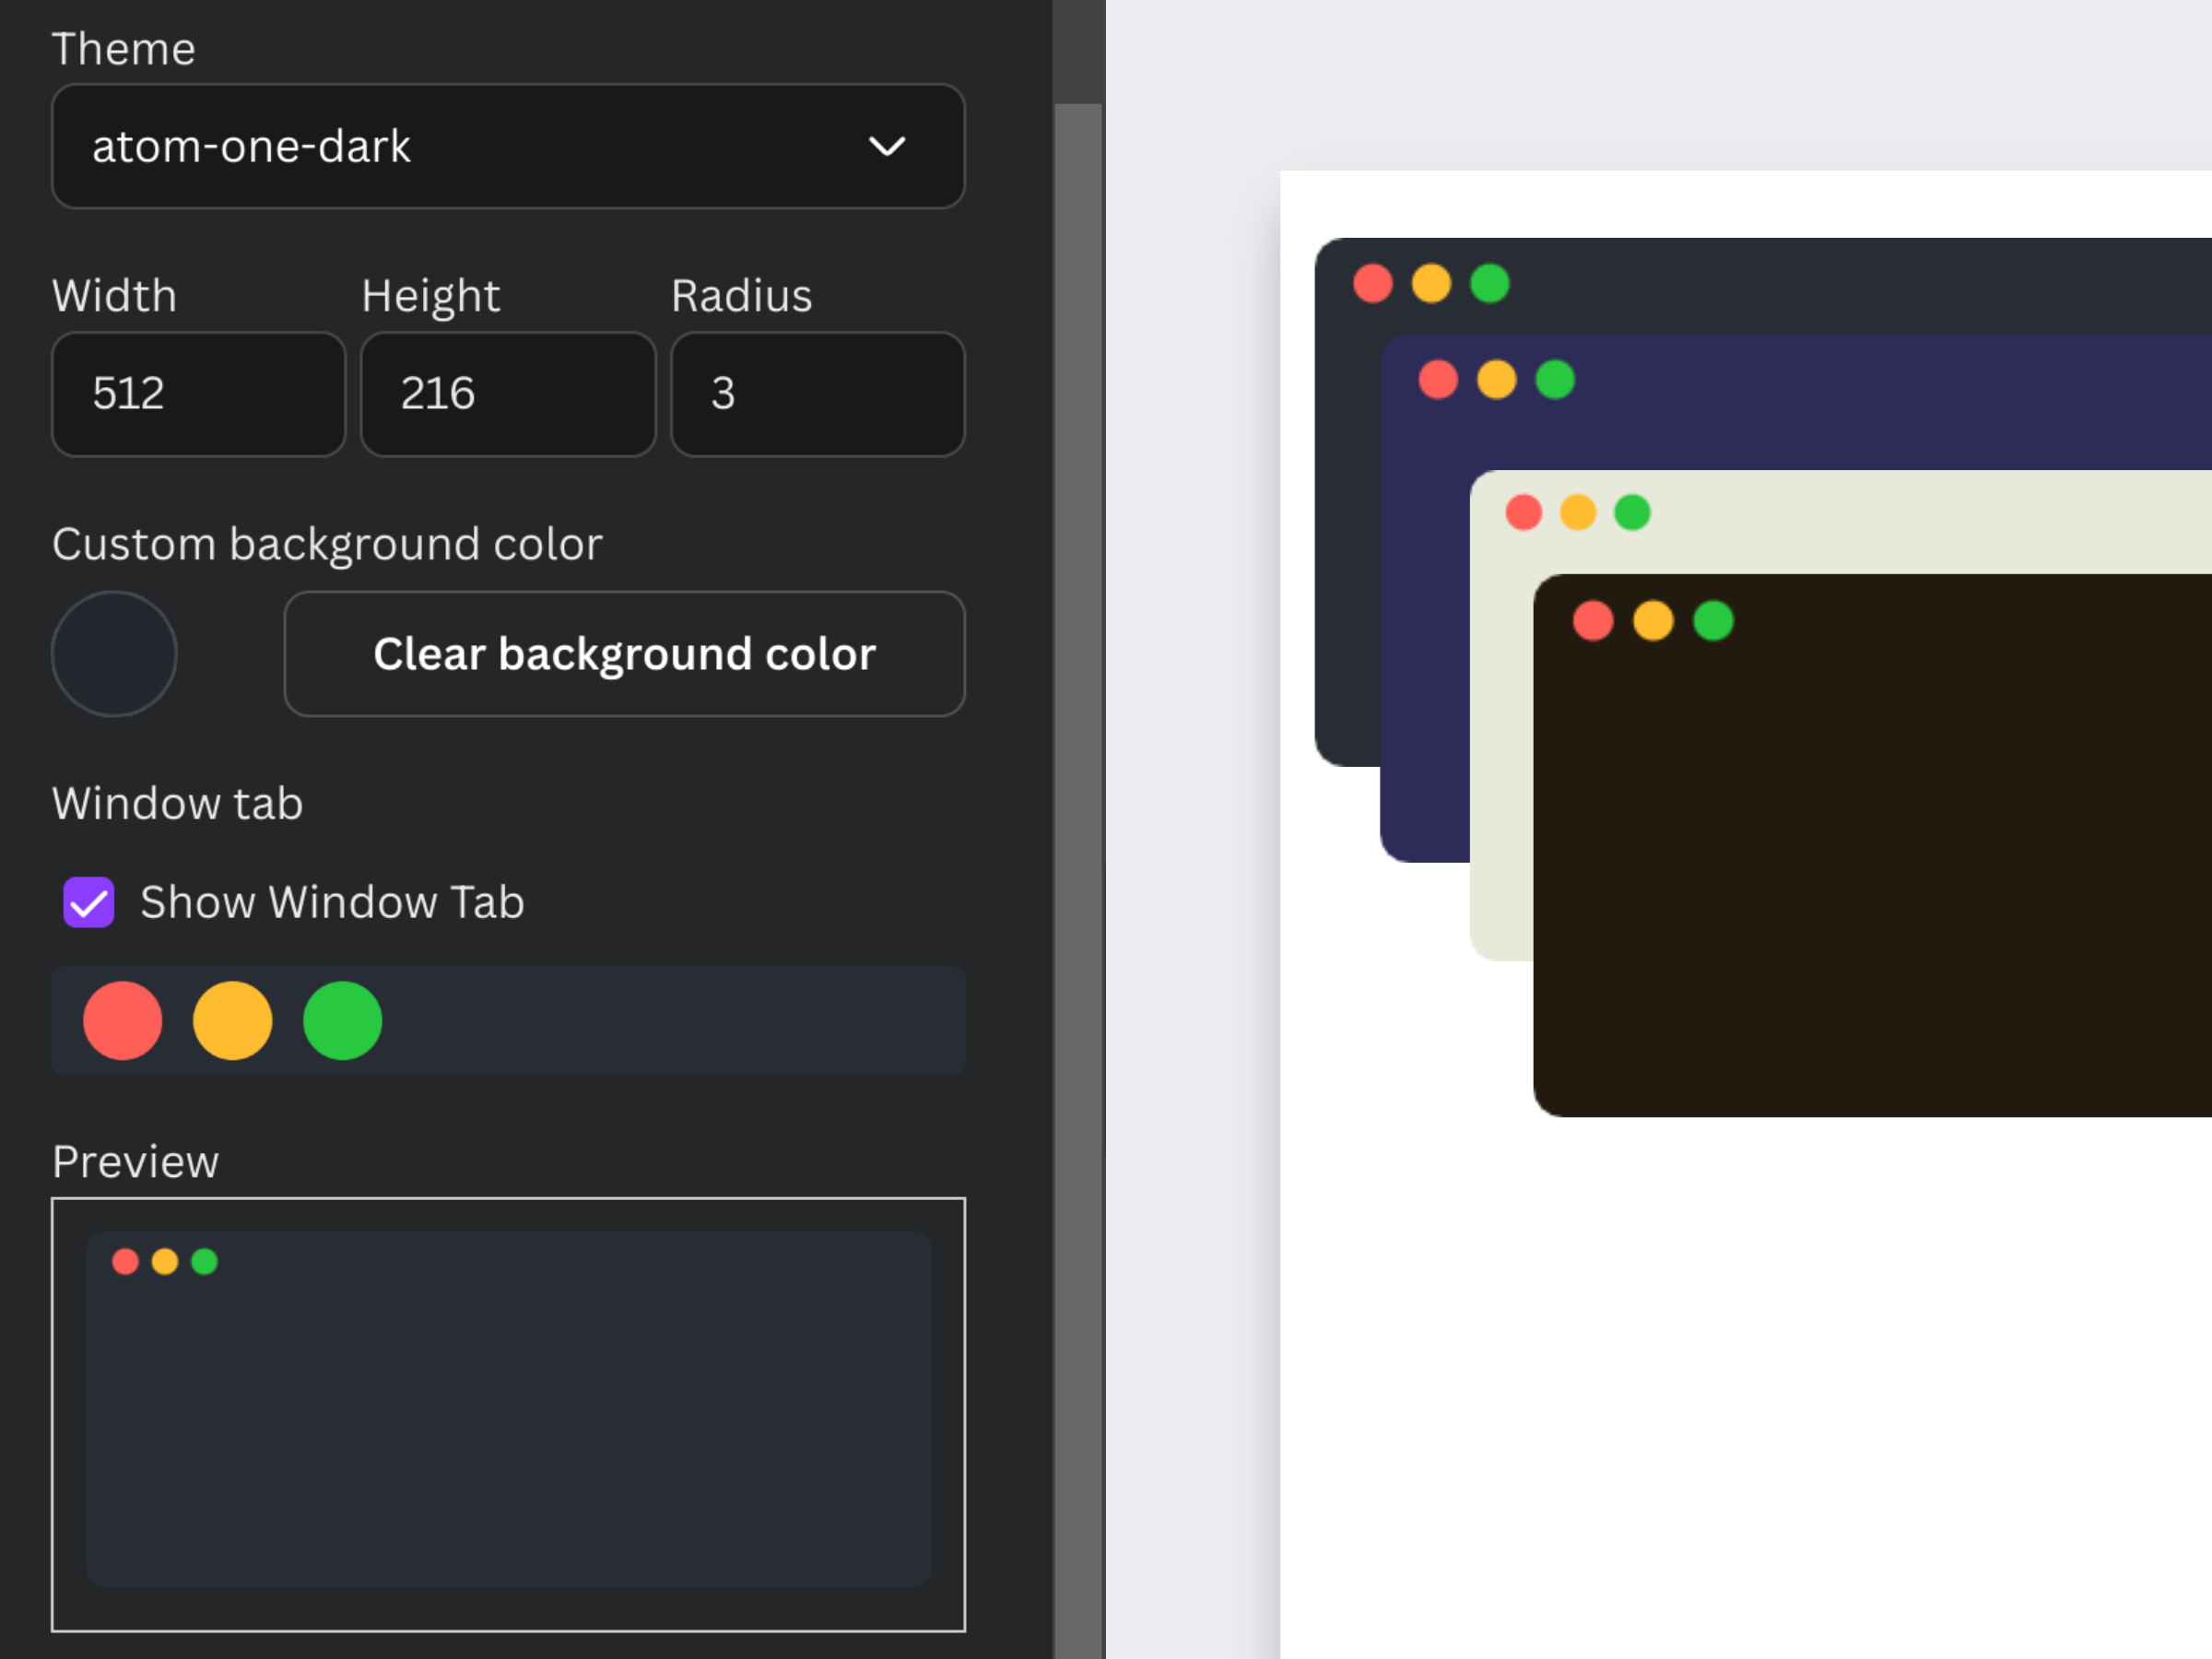Click the theme dropdown chevron arrow

(x=886, y=147)
